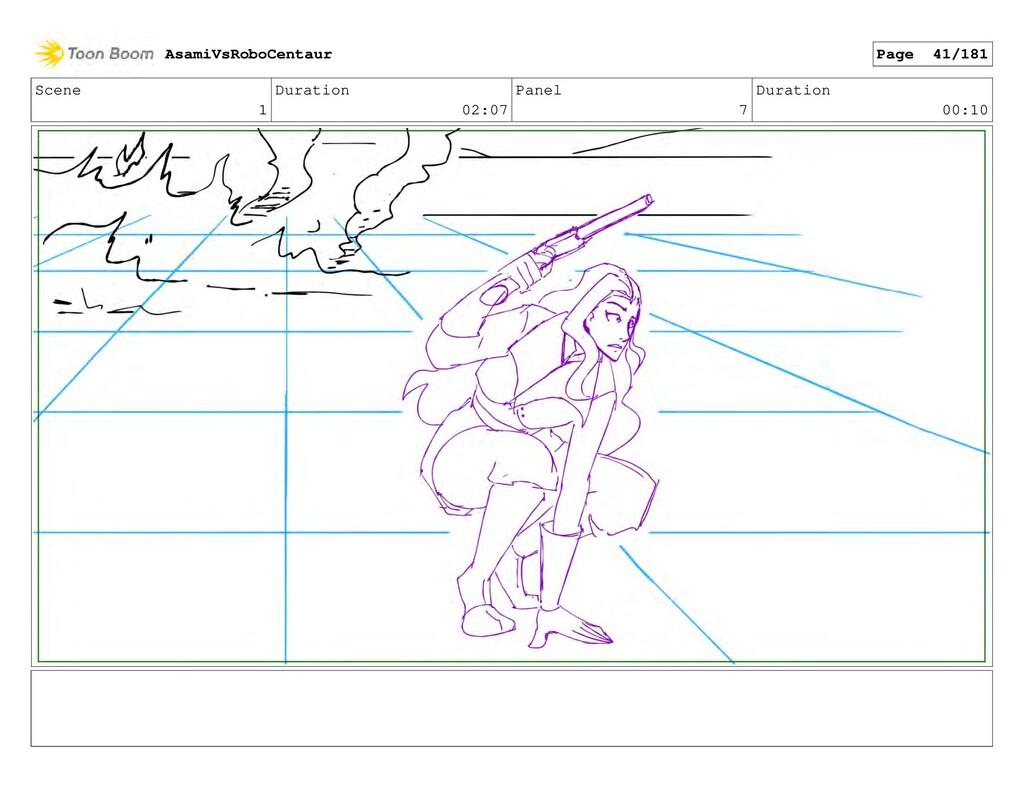Click the Toon Boom logo
This screenshot has width=1024, height=793.
(x=94, y=54)
